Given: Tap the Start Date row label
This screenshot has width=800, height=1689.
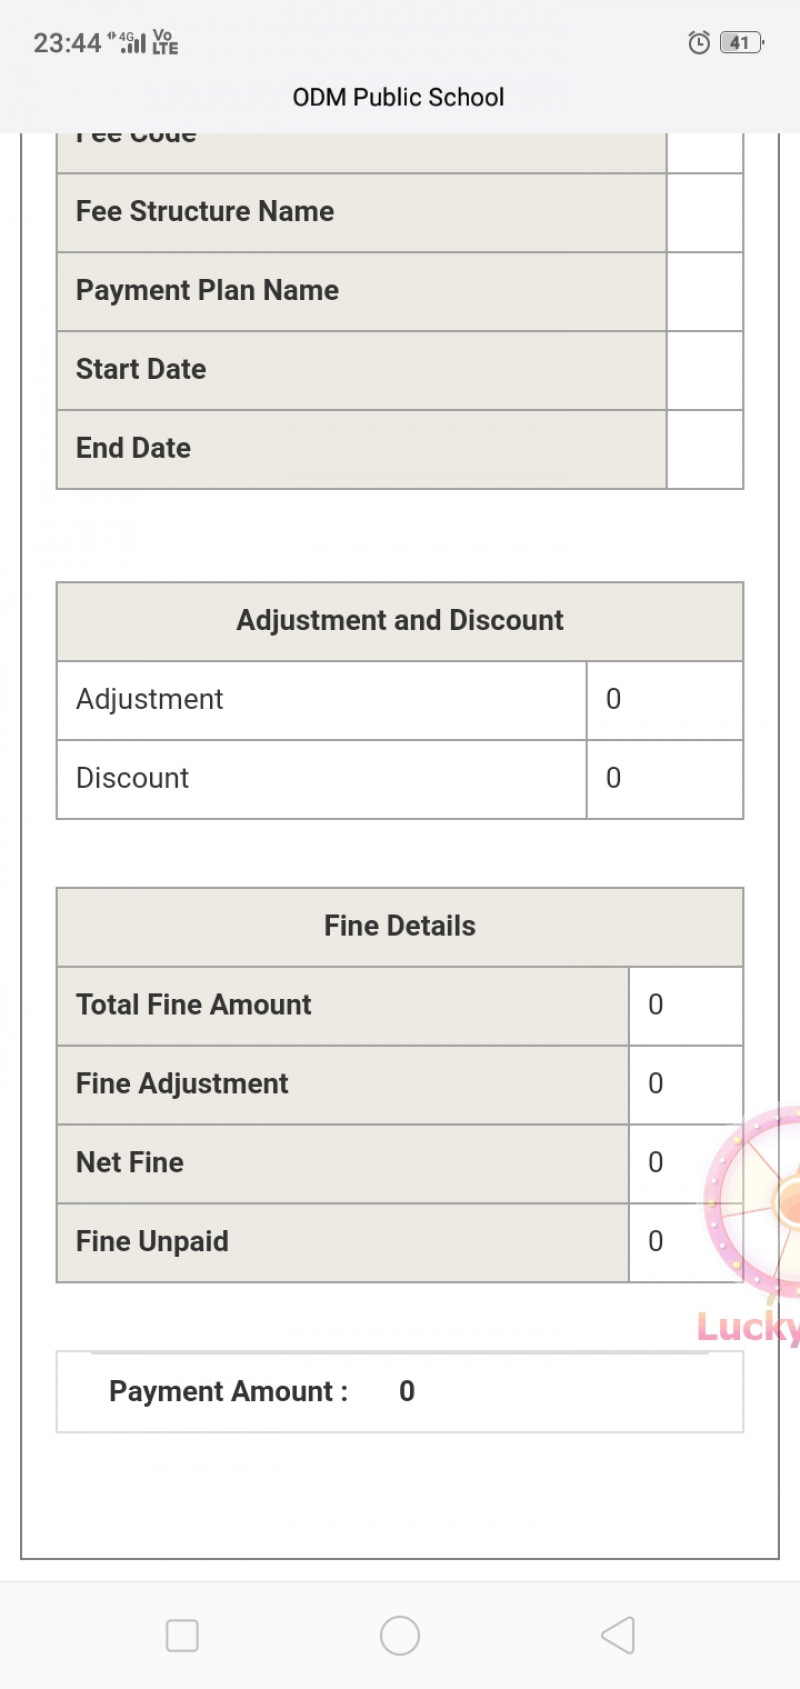Looking at the screenshot, I should click(141, 369).
